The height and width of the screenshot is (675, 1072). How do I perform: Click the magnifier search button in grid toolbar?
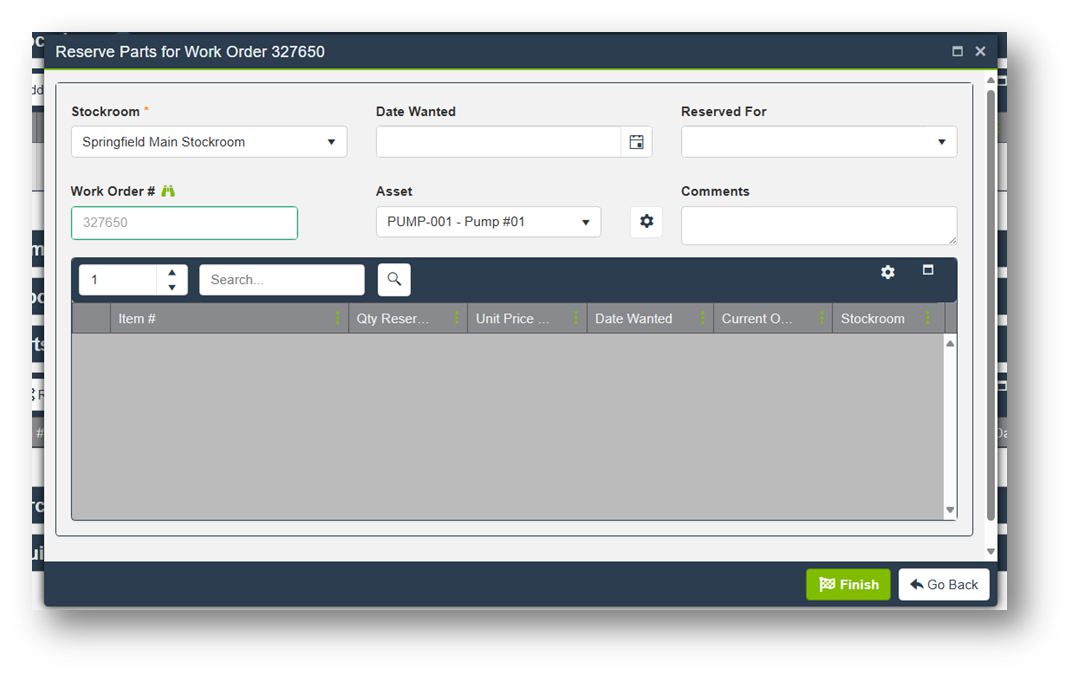coord(394,280)
